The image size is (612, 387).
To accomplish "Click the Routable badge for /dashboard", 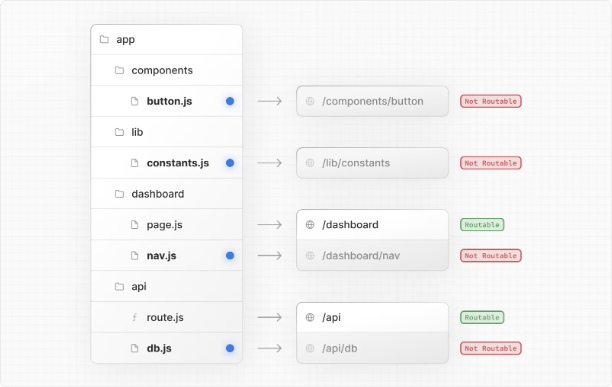I will click(x=482, y=225).
